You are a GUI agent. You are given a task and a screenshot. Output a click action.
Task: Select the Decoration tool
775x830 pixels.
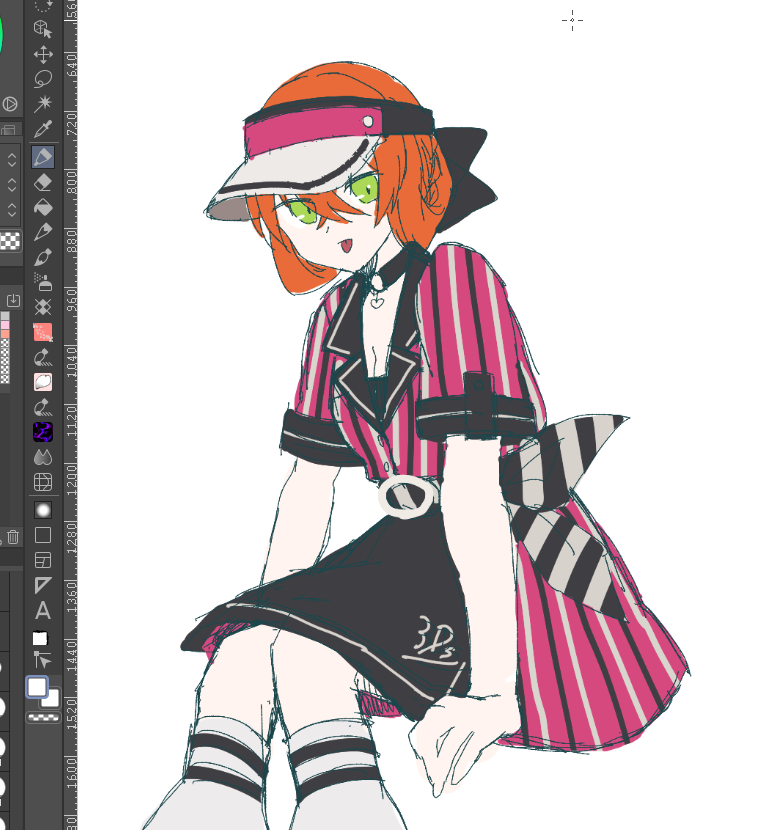point(43,307)
